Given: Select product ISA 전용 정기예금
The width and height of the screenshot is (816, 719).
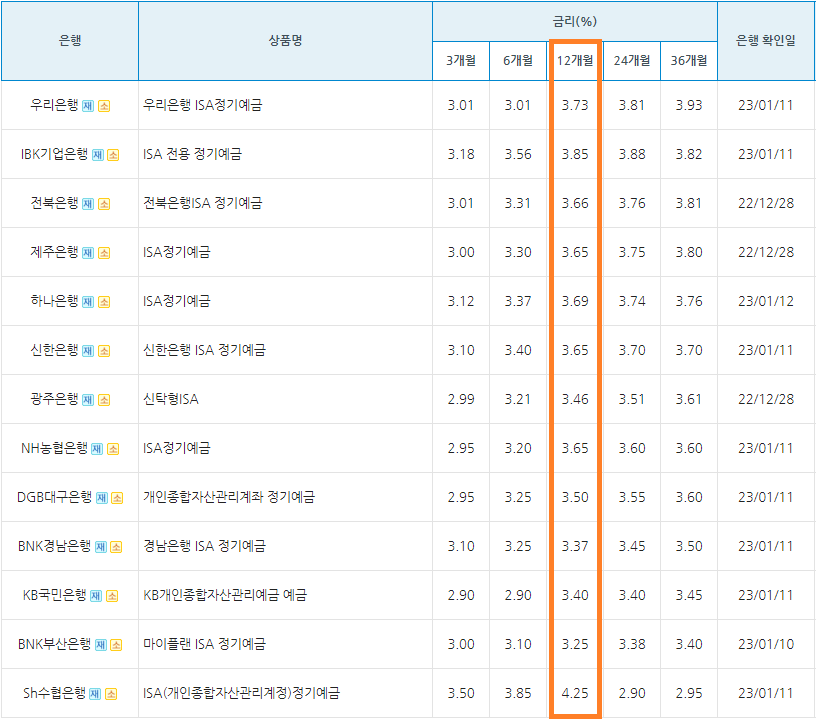Looking at the screenshot, I should pos(192,154).
